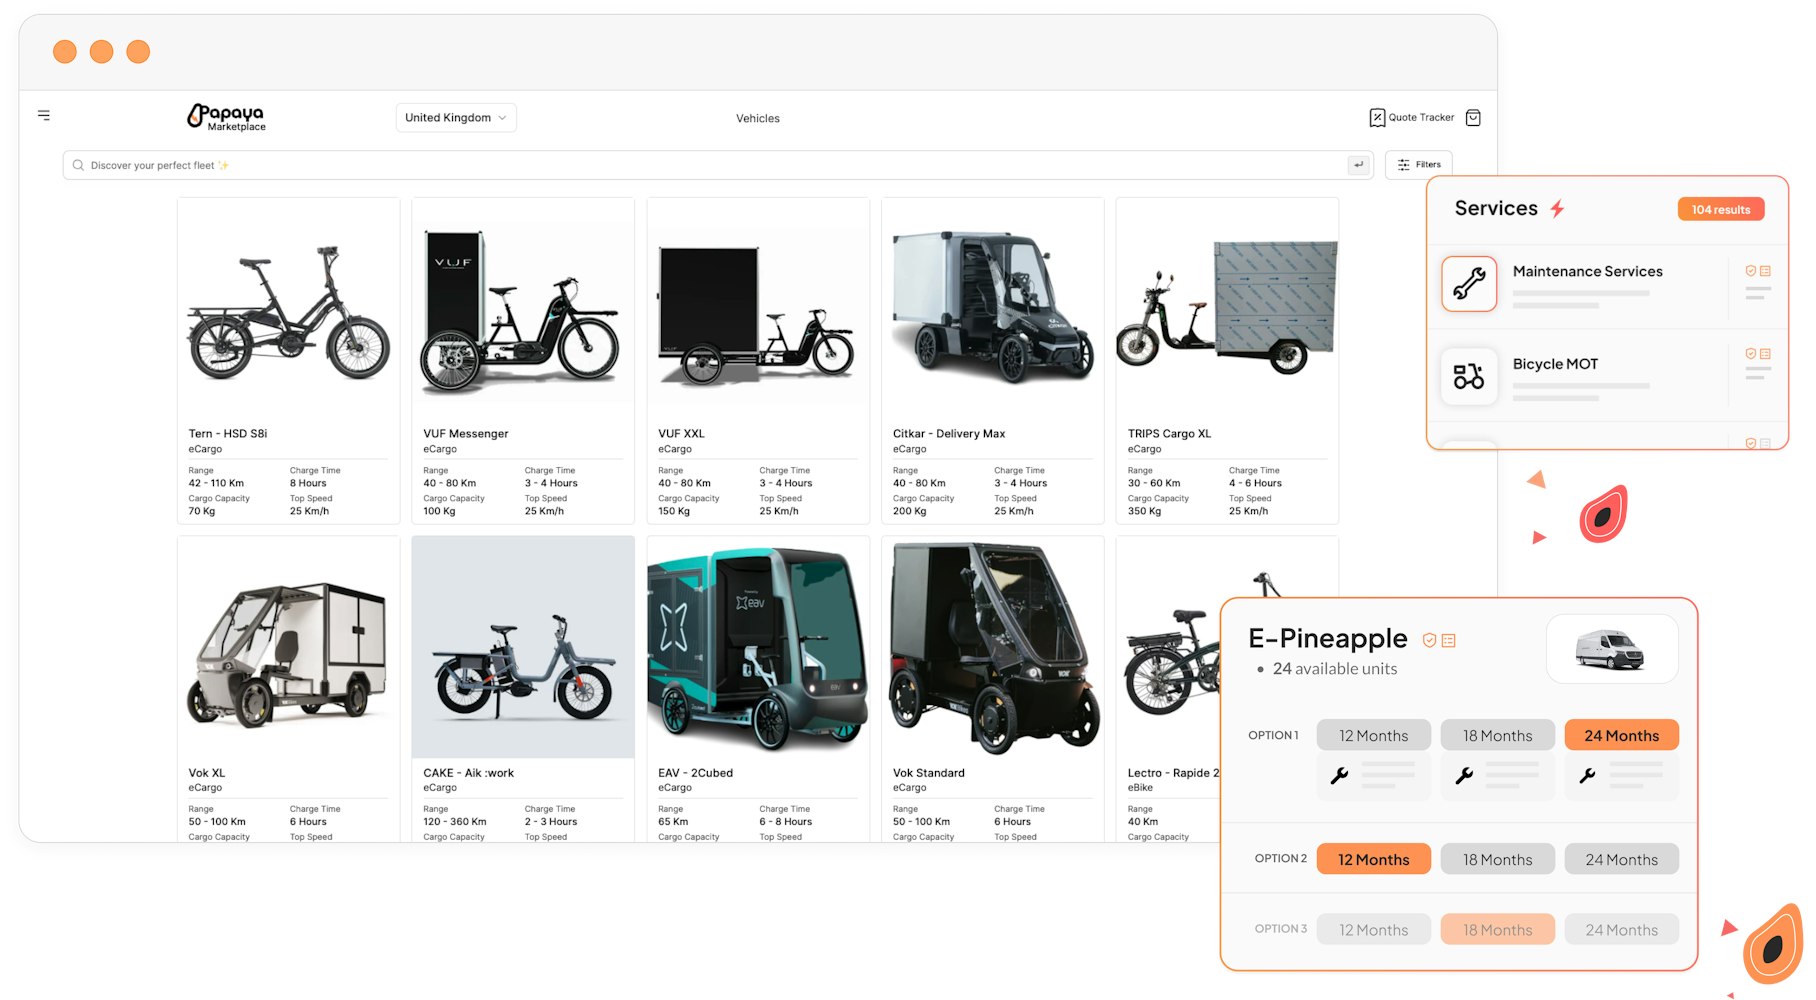This screenshot has height=1000, width=1816.
Task: Open the hamburger menu icon
Action: pyautogui.click(x=44, y=115)
